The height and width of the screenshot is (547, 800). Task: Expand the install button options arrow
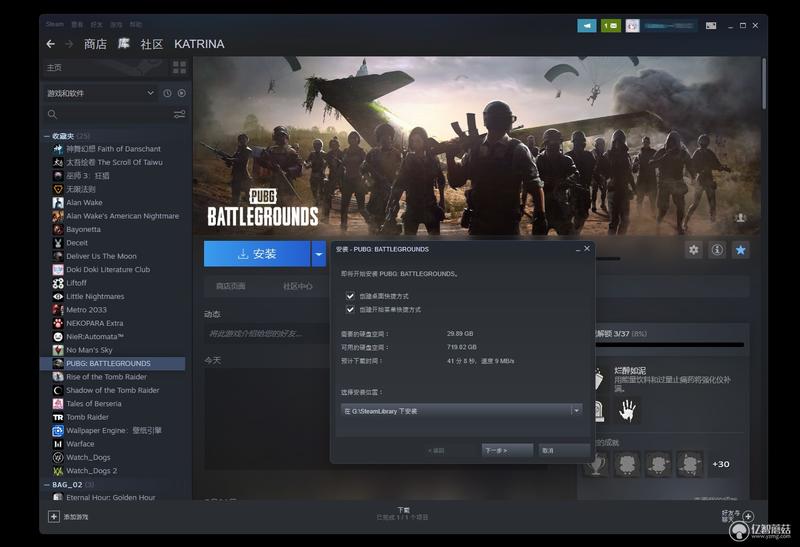[x=319, y=254]
